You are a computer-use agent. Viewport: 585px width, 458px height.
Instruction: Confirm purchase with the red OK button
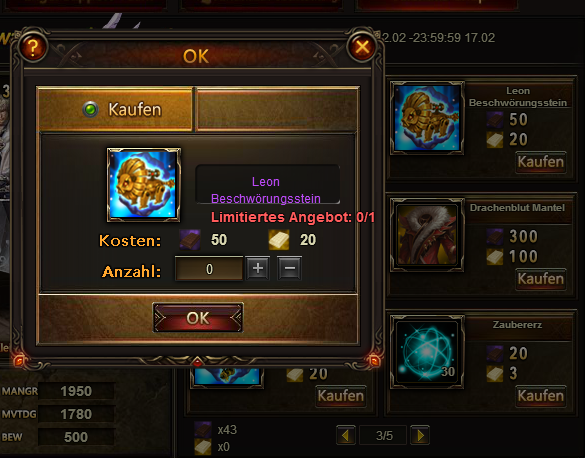tap(198, 318)
